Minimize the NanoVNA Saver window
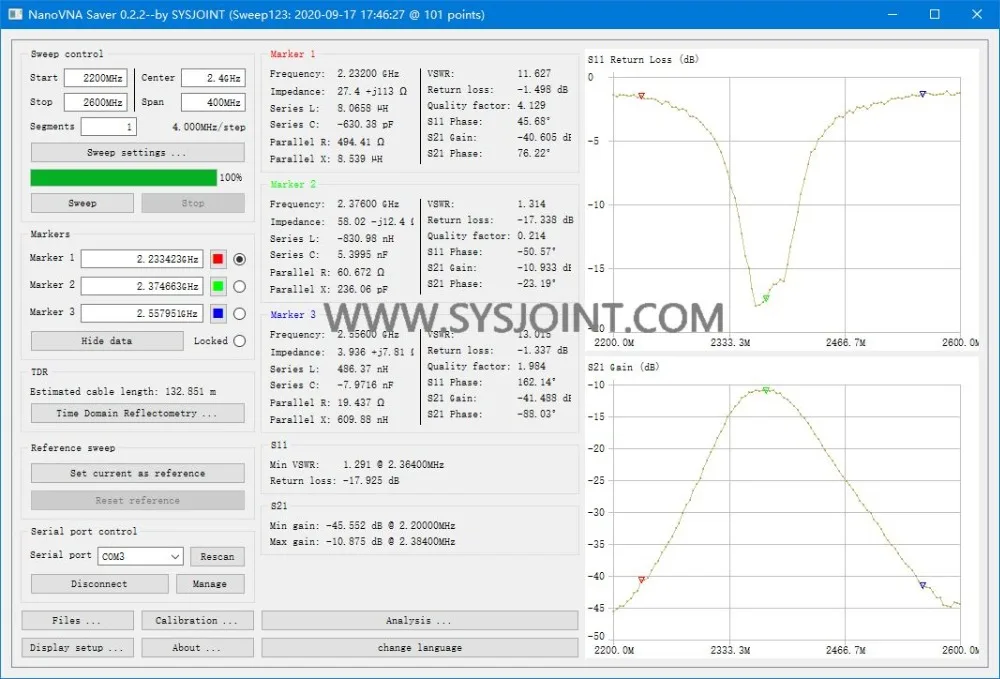The width and height of the screenshot is (1000, 679). pyautogui.click(x=892, y=14)
